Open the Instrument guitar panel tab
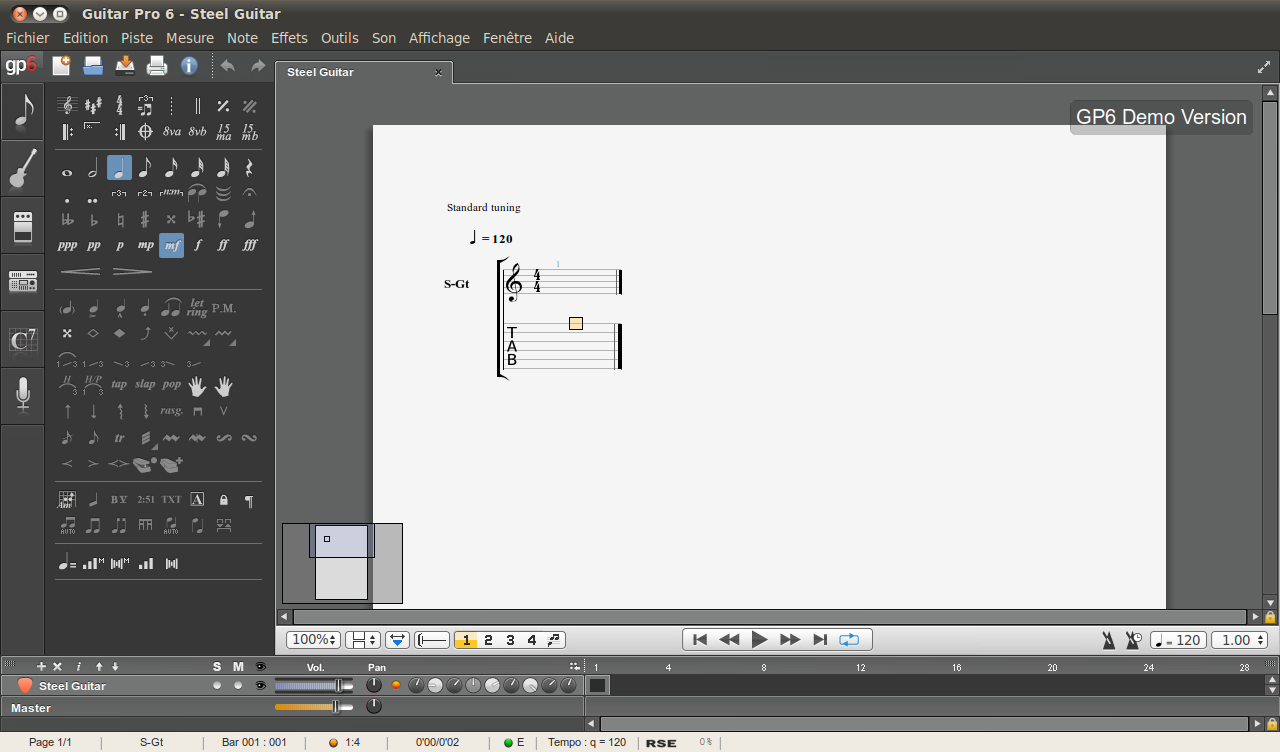The width and height of the screenshot is (1280, 752). [22, 169]
